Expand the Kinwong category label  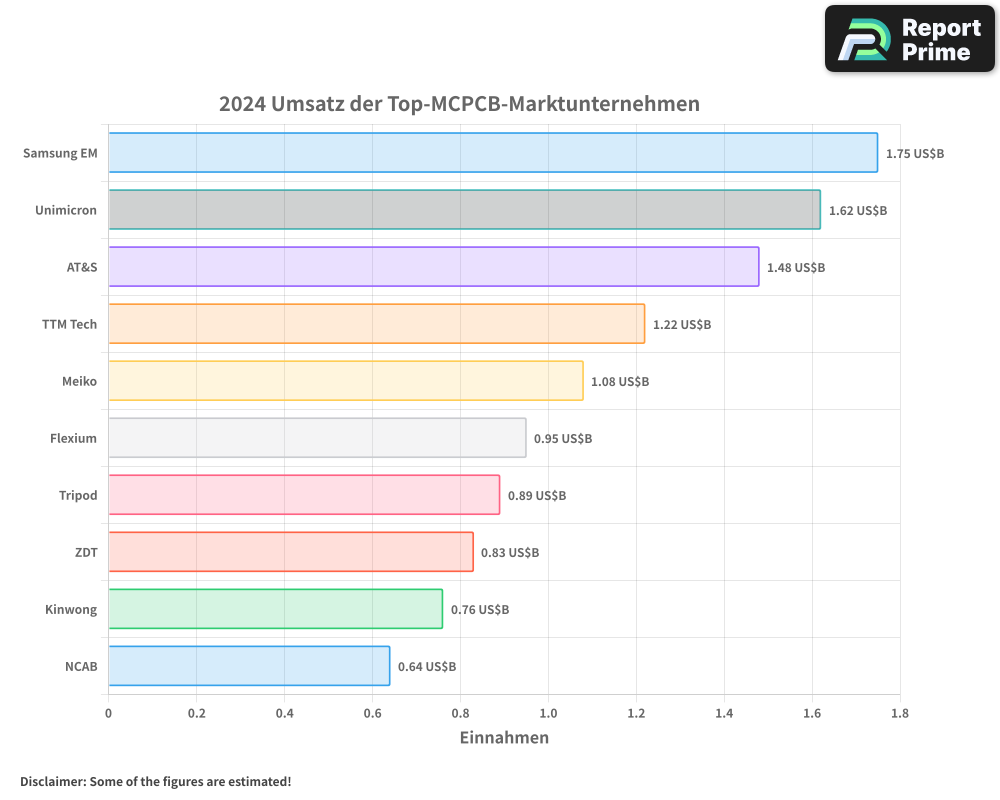point(71,609)
